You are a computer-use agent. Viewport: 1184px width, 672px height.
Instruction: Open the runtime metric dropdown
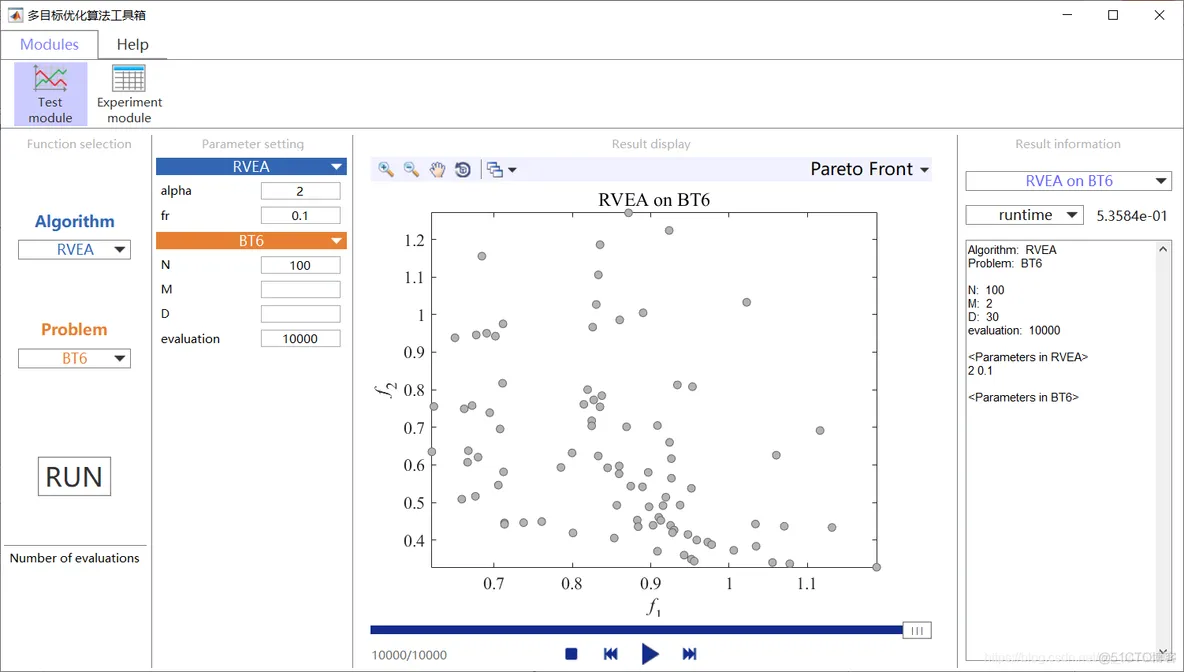(1024, 214)
